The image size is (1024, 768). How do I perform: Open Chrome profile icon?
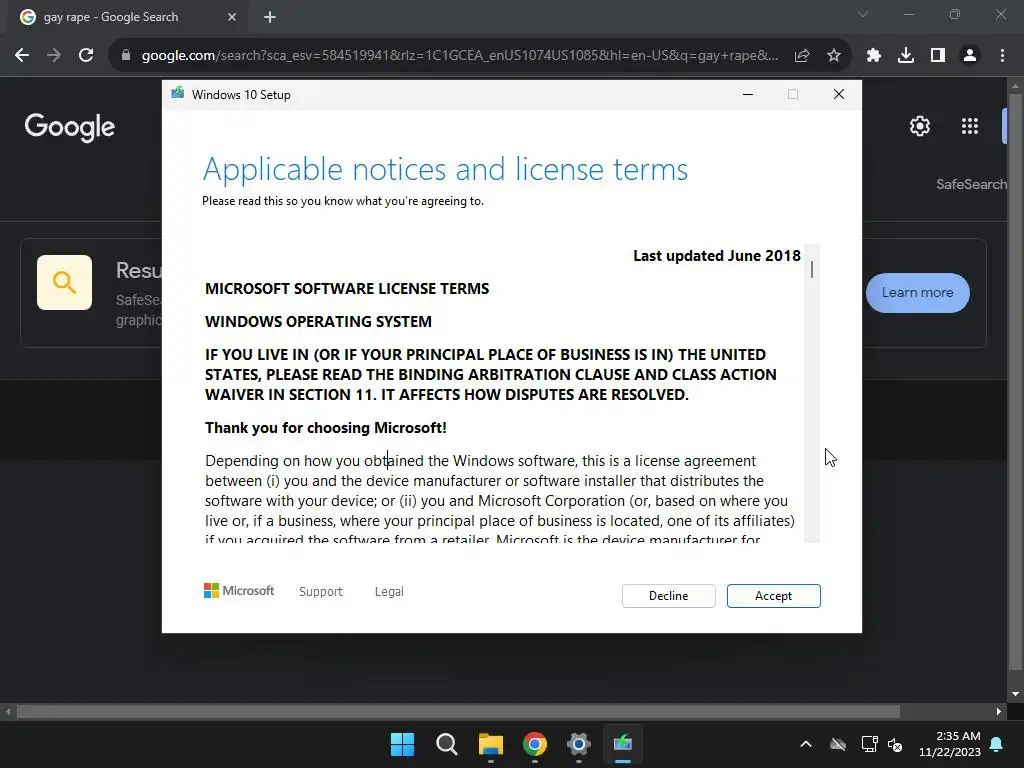point(970,56)
